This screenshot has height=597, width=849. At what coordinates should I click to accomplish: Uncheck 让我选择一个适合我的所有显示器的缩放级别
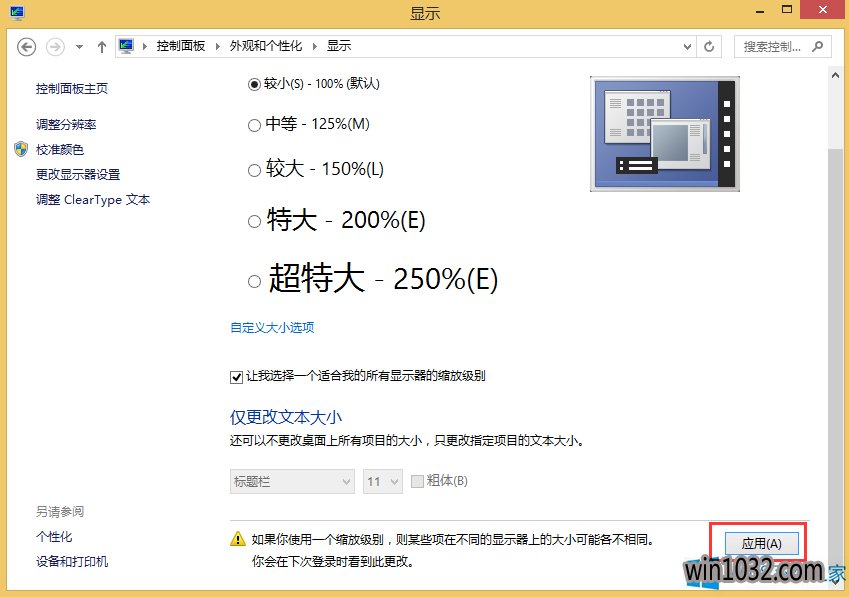237,377
